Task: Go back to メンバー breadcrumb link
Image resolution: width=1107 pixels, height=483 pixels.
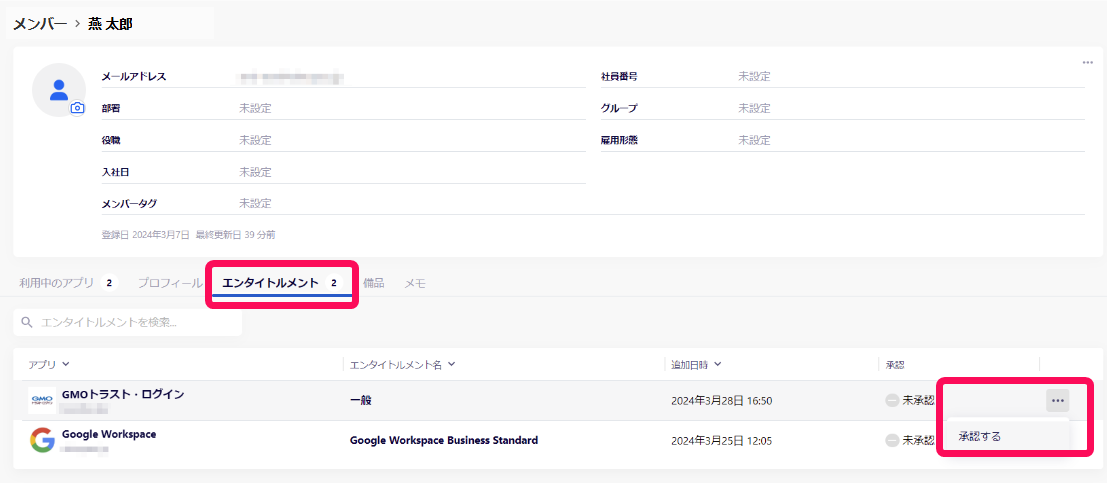Action: (x=40, y=24)
